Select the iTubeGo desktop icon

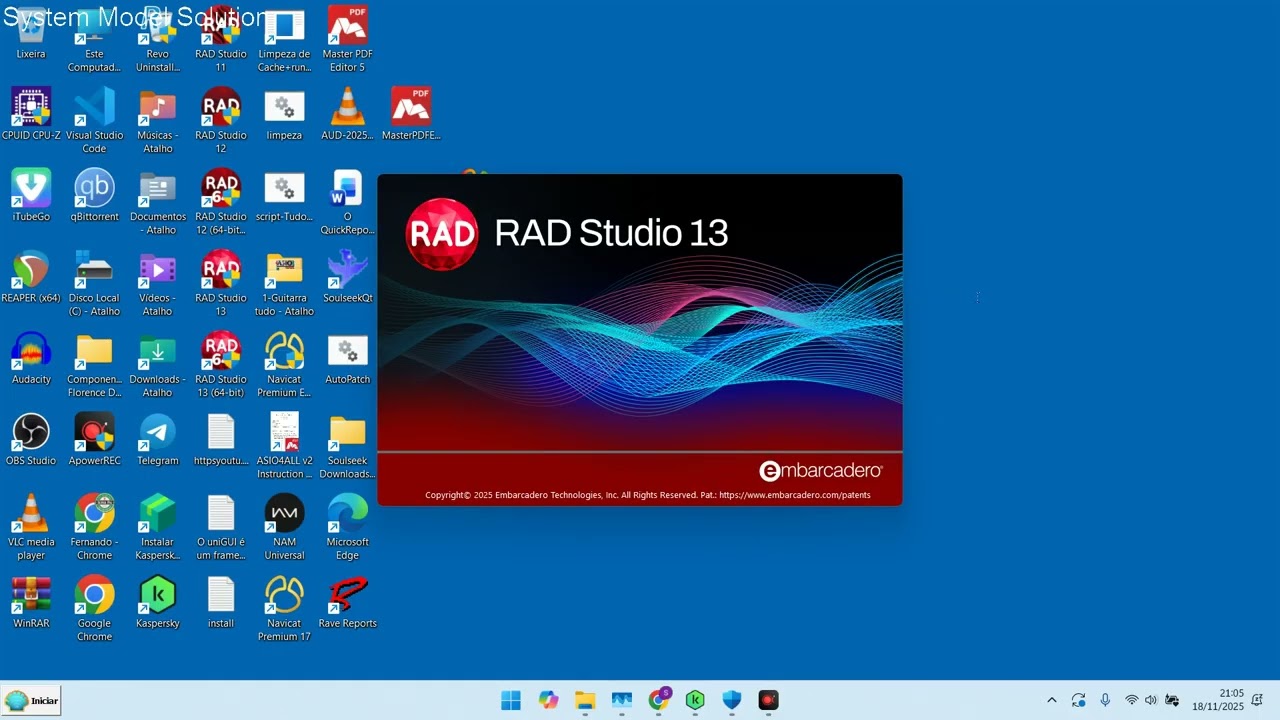click(x=31, y=195)
